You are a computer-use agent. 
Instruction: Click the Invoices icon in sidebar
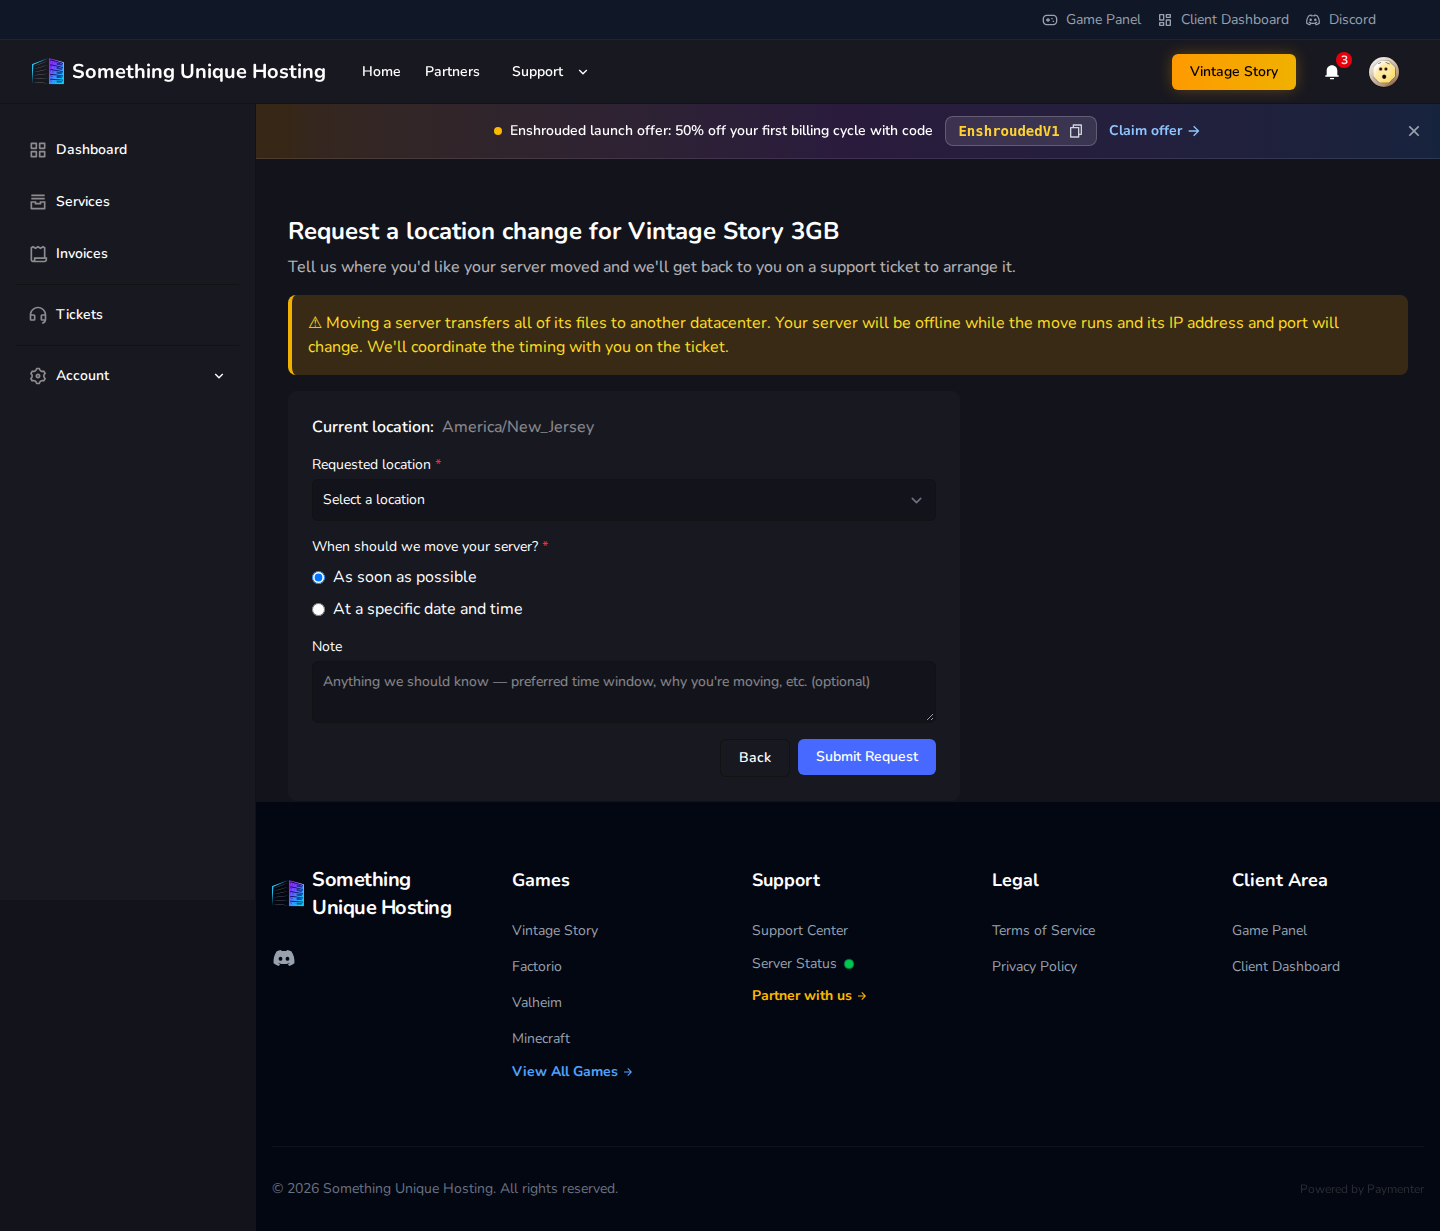tap(38, 254)
